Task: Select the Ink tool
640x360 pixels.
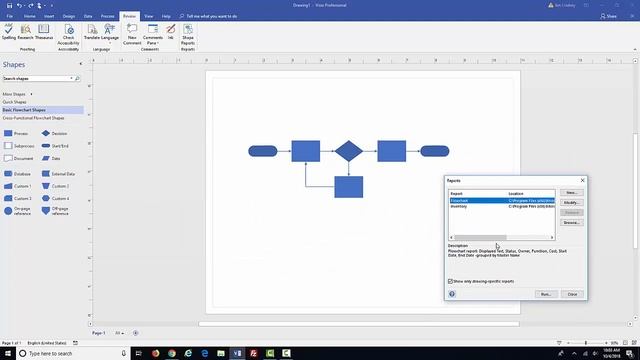Action: (x=171, y=32)
